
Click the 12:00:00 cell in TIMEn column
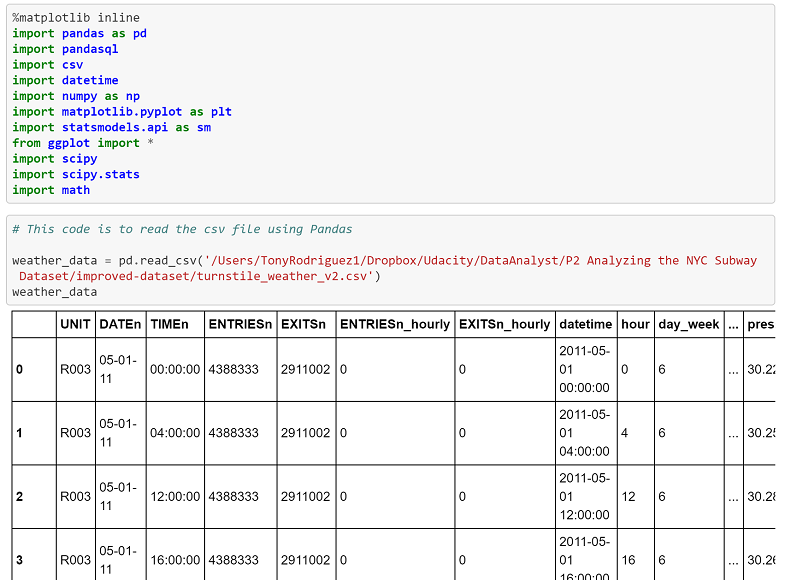point(175,497)
